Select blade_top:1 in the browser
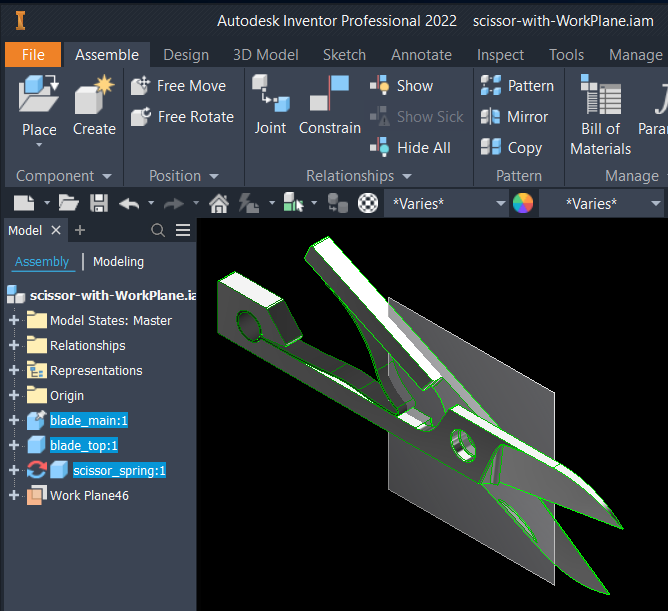Viewport: 668px width, 611px height. [84, 445]
